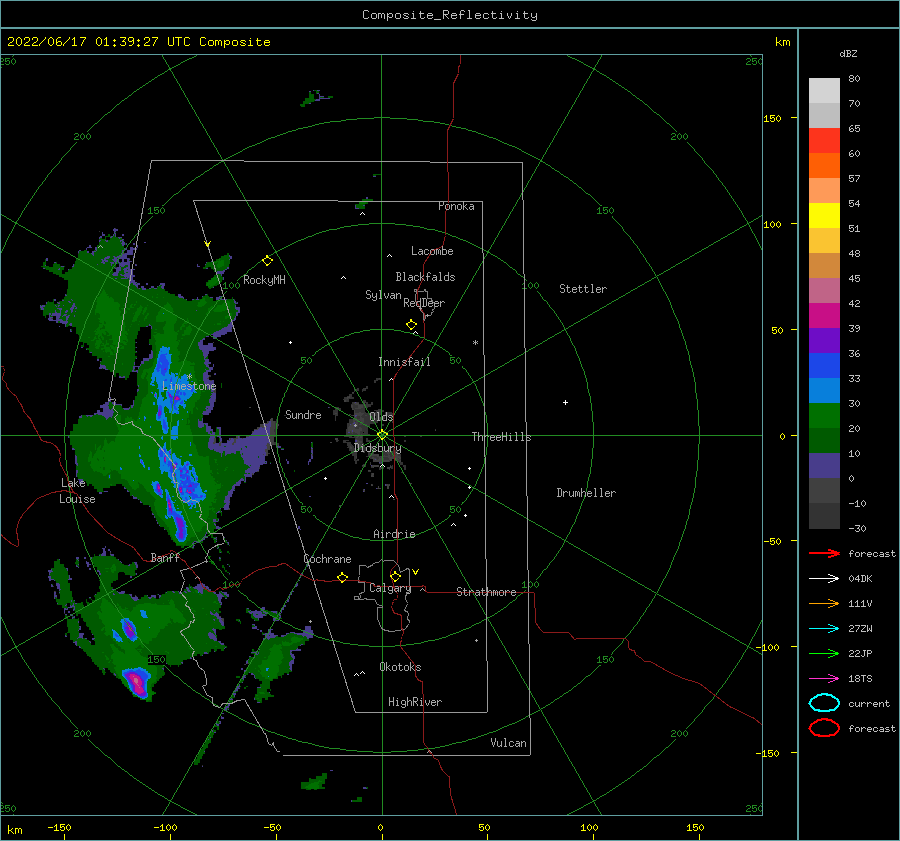The height and width of the screenshot is (841, 900).
Task: Click the yellow diamond marker below Cochrane
Action: 343,578
